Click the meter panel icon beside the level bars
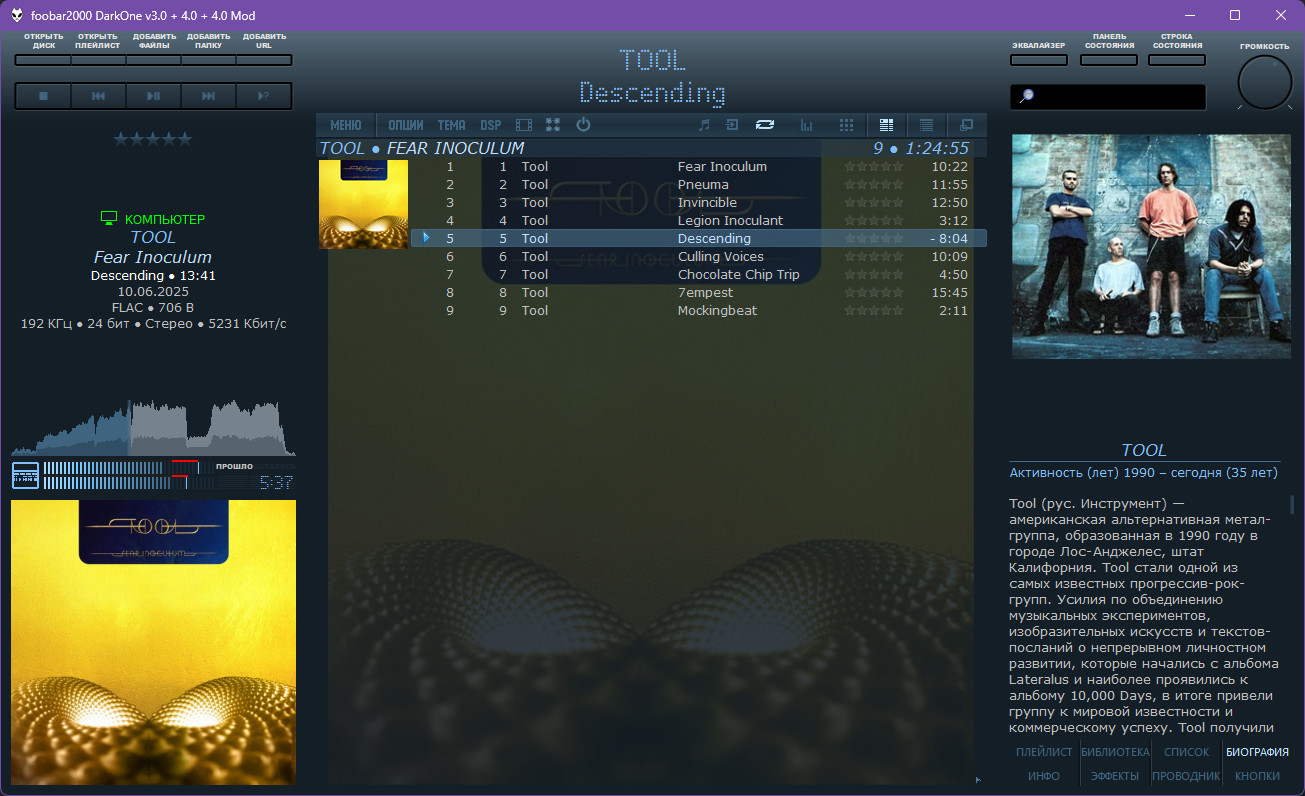1305x796 pixels. pos(25,476)
